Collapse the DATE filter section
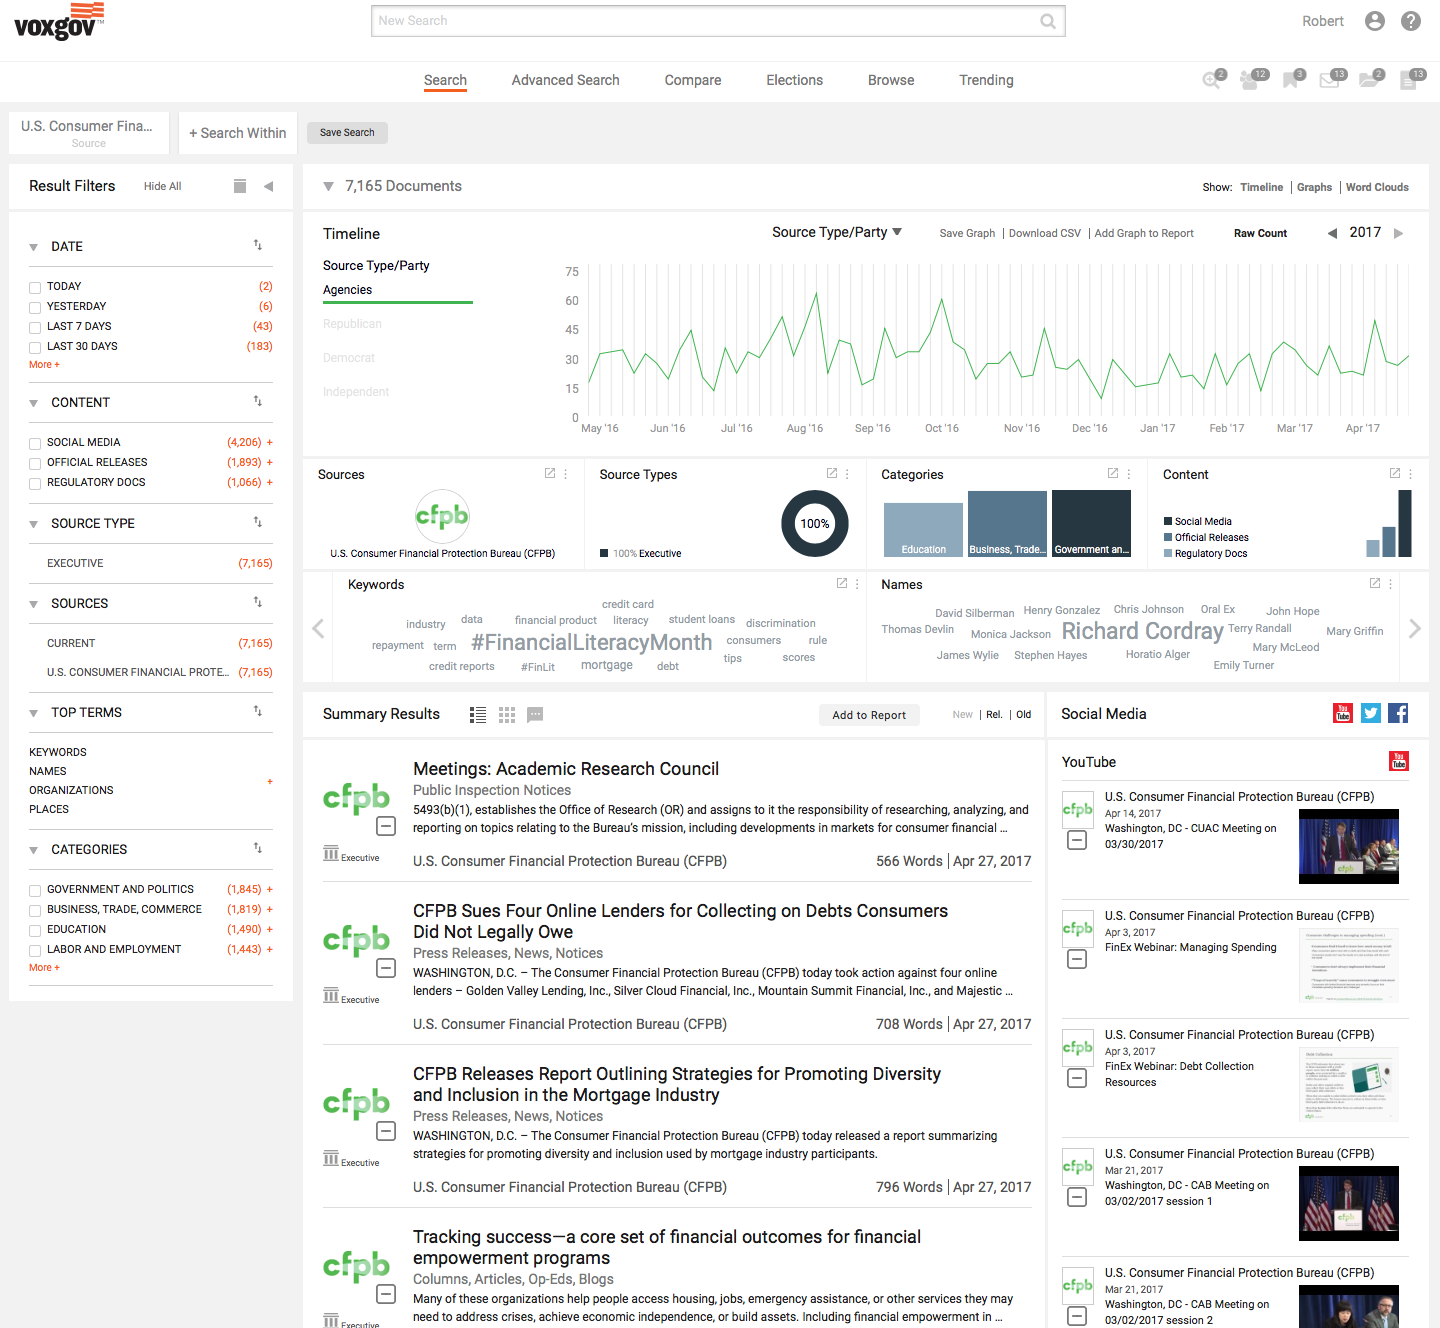This screenshot has height=1328, width=1440. click(x=34, y=247)
